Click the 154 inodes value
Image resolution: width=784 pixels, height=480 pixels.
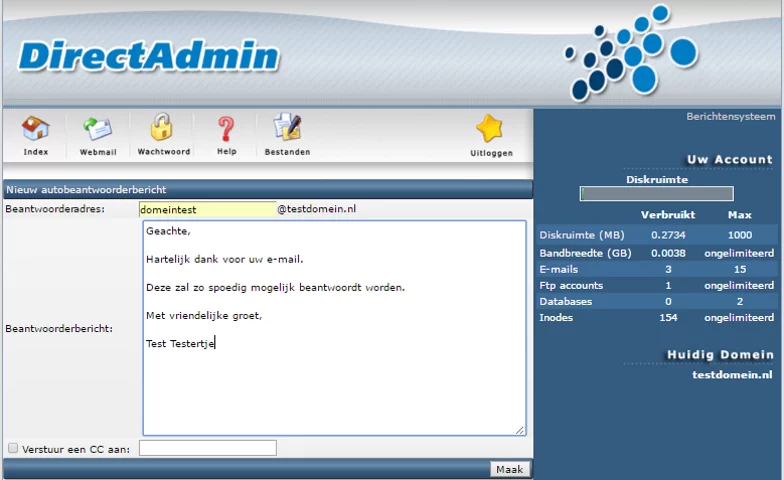pyautogui.click(x=668, y=318)
